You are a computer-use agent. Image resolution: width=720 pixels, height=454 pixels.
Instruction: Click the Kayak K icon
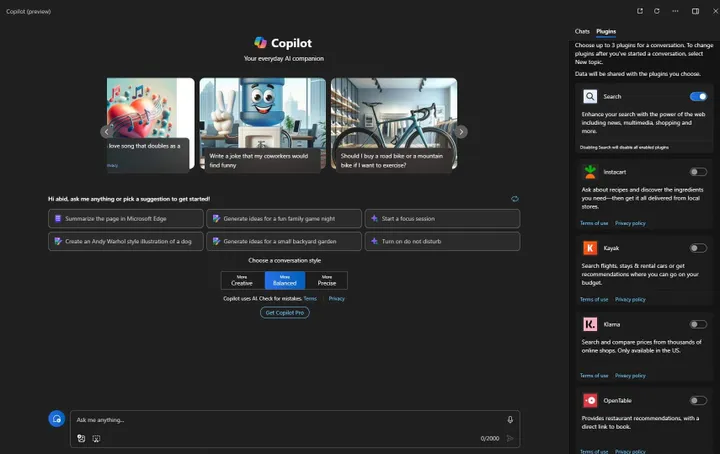[x=590, y=248]
